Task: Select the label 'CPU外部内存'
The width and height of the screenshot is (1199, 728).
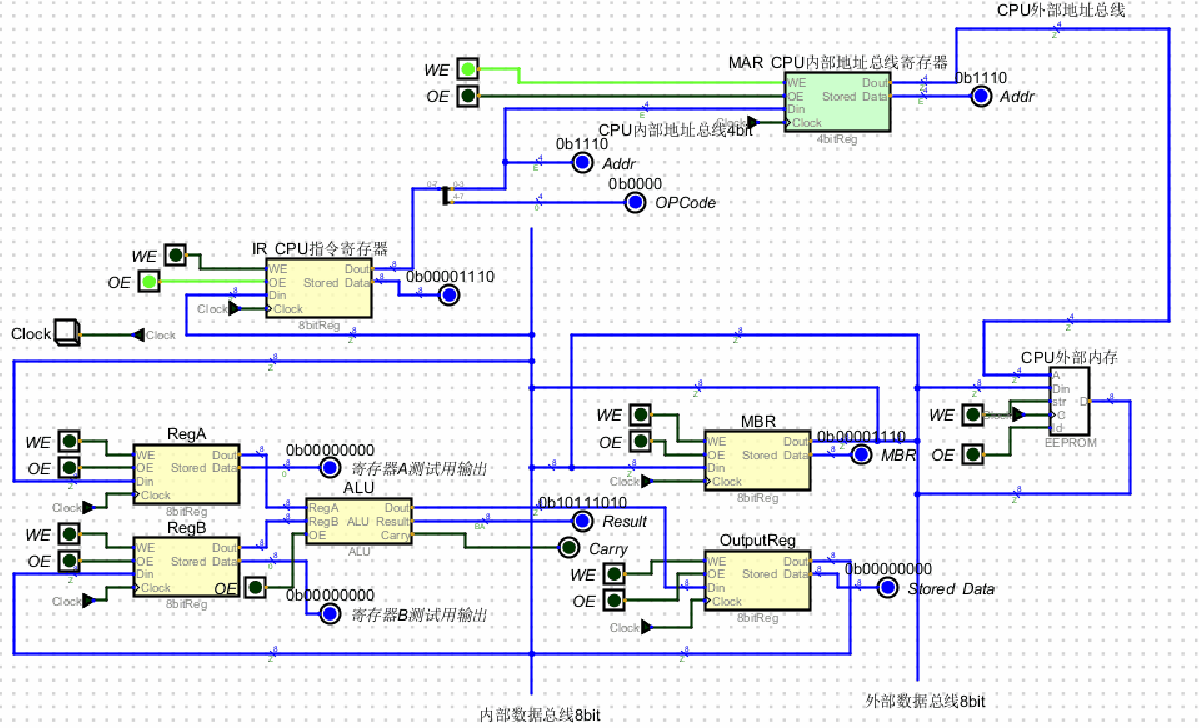Action: click(x=1069, y=357)
